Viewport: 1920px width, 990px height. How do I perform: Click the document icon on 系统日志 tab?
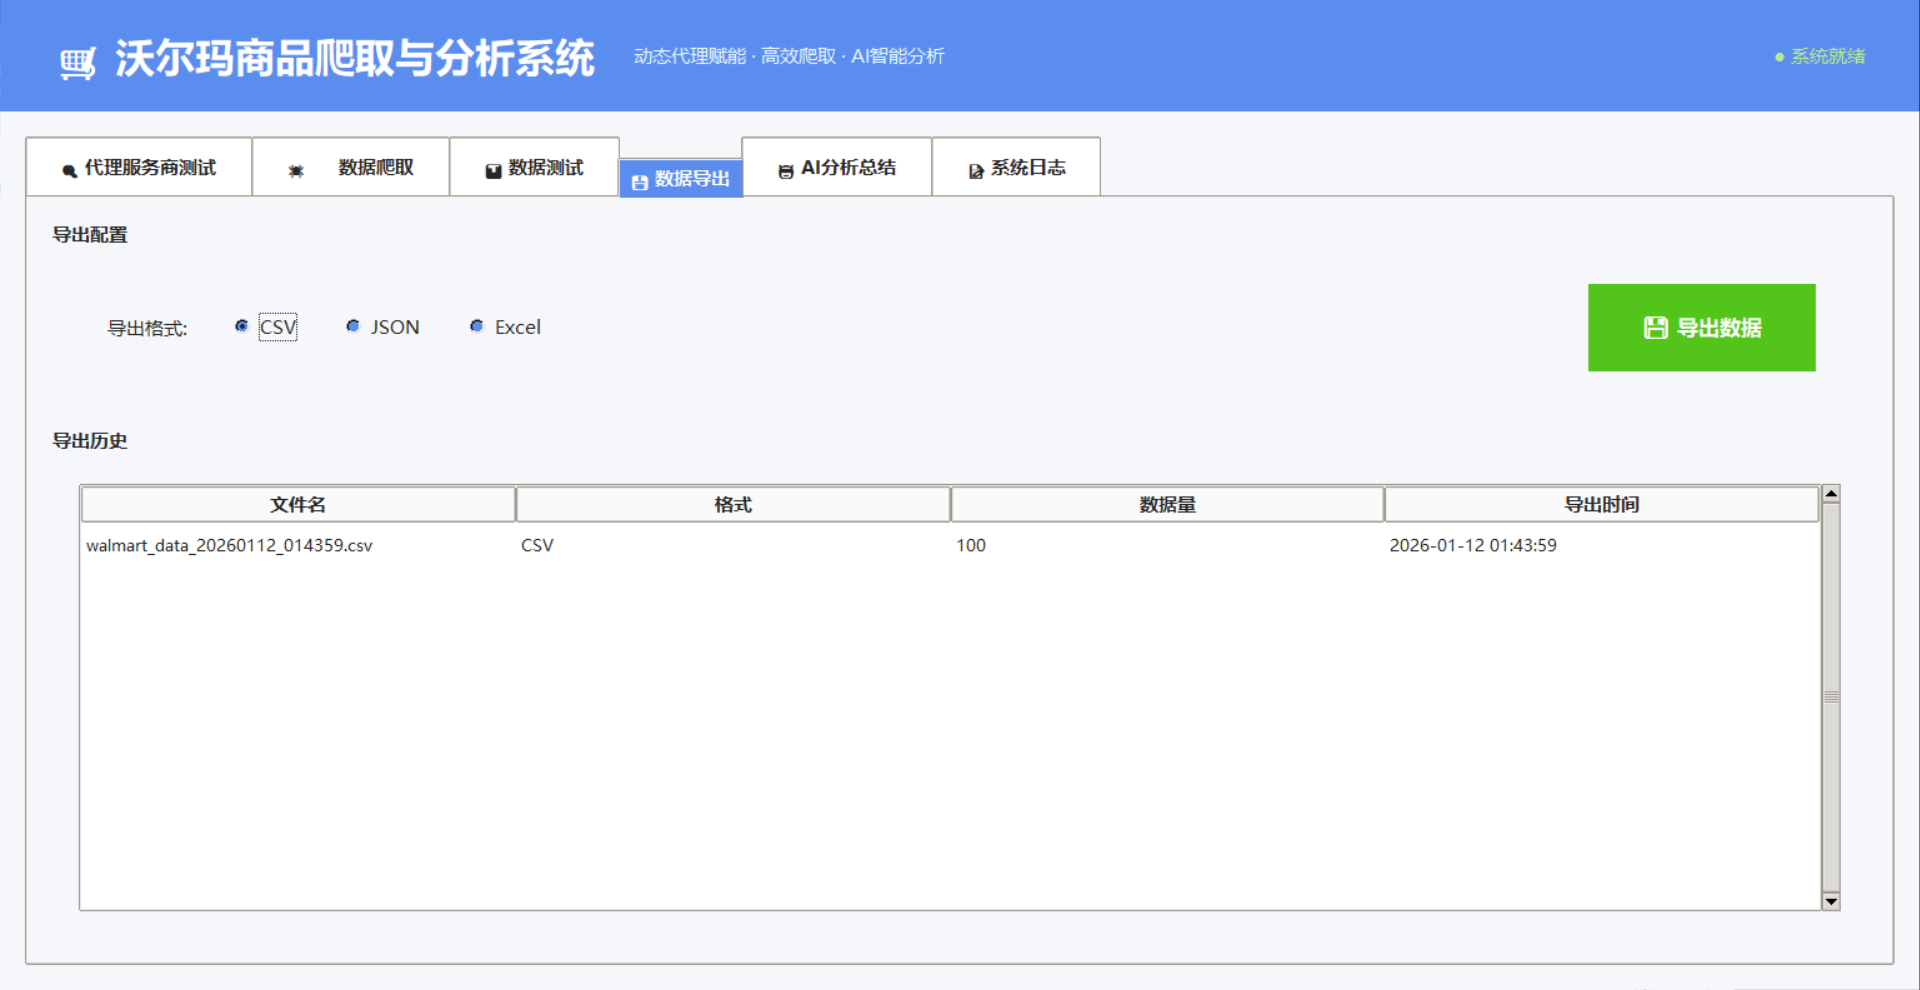pyautogui.click(x=976, y=171)
